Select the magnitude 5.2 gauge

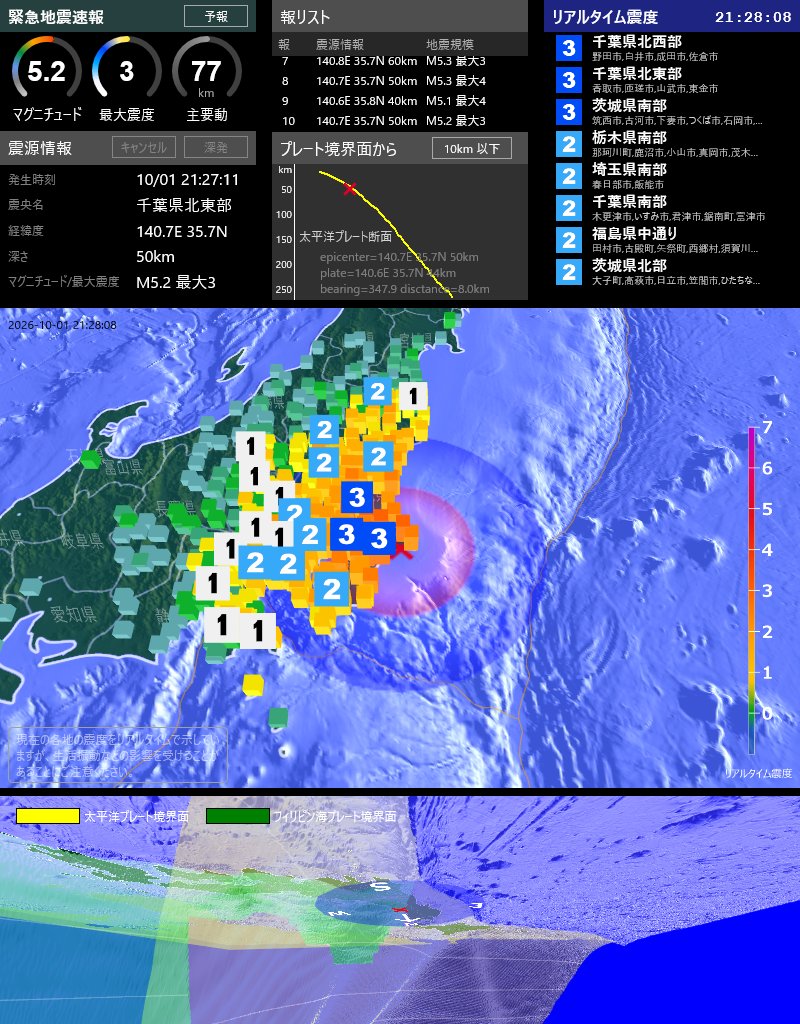46,71
